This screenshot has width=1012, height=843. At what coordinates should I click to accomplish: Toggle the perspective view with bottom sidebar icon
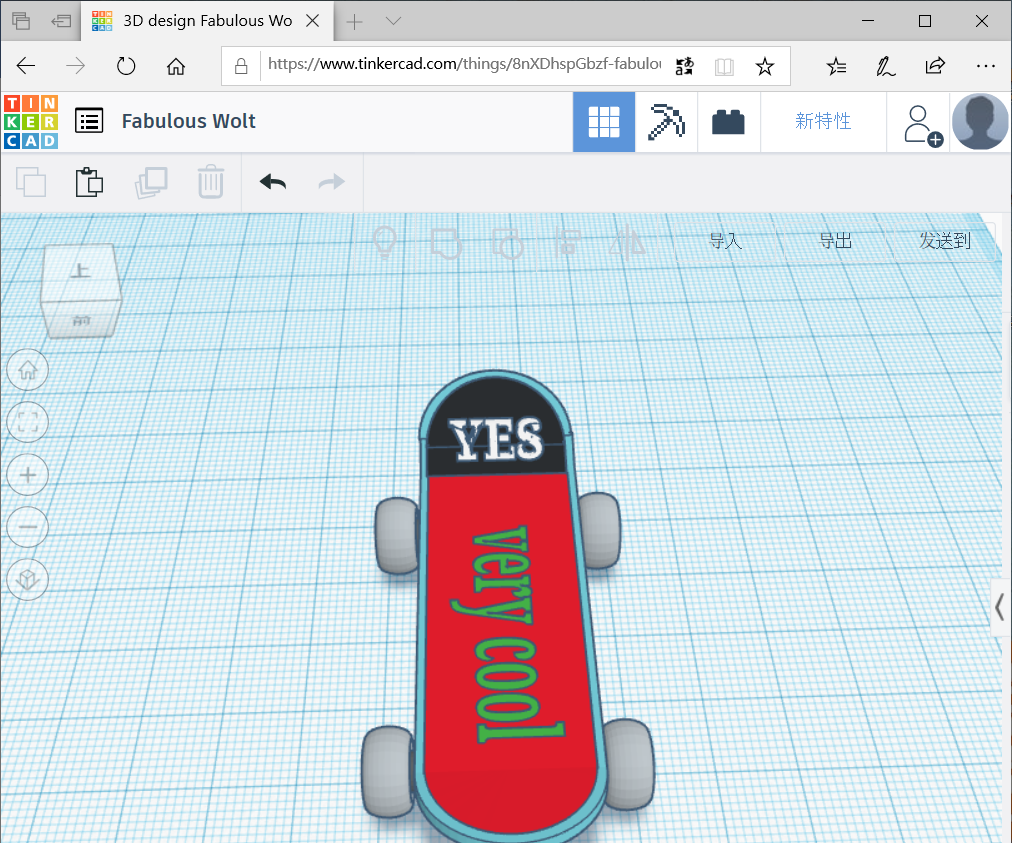tap(27, 579)
